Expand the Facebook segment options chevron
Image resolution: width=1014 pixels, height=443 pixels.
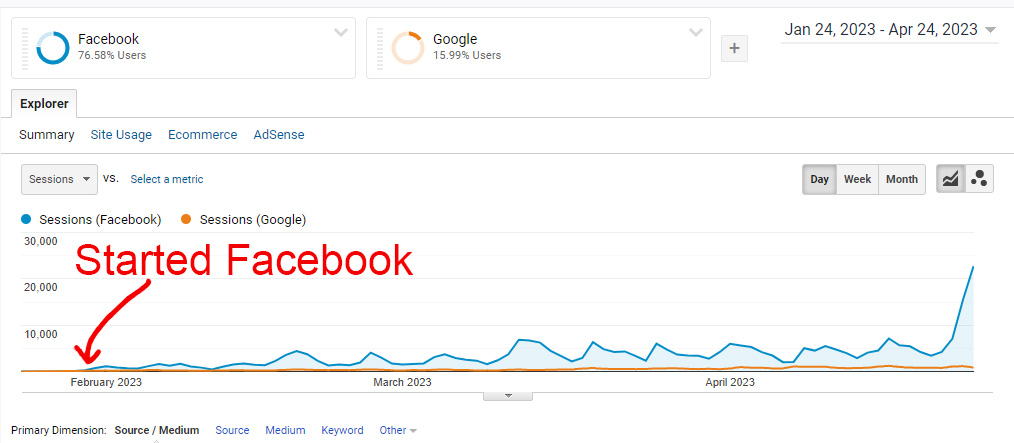[x=341, y=32]
